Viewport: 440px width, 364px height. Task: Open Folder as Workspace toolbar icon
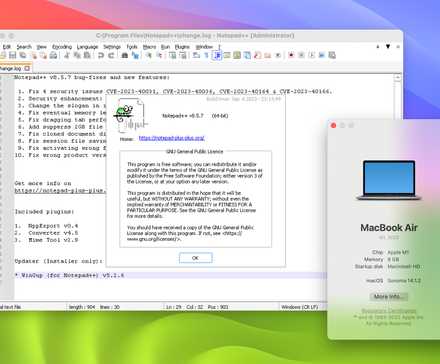click(267, 55)
